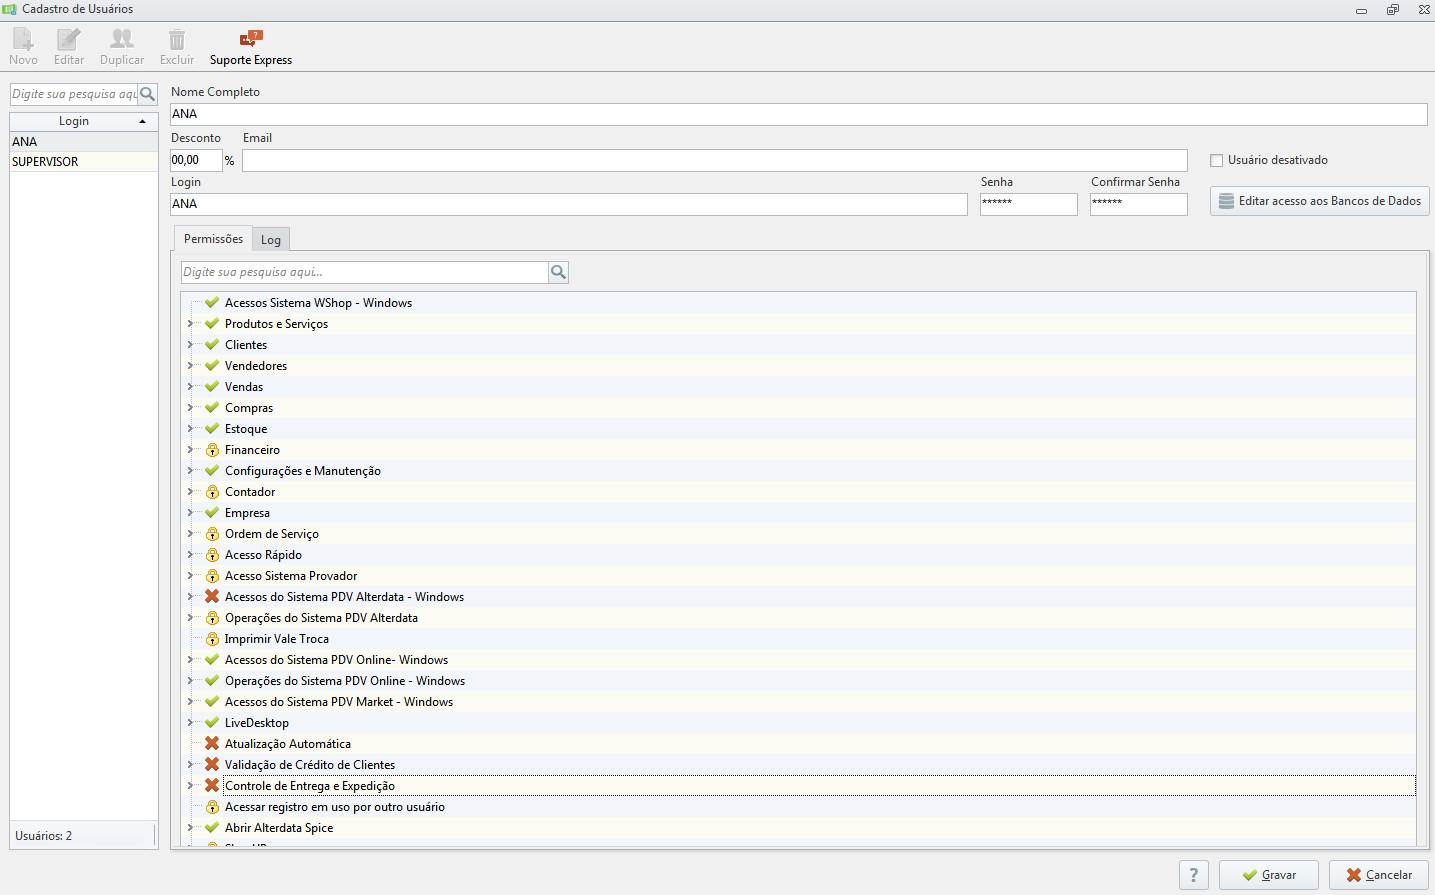Select the Permissões tab
This screenshot has width=1435, height=895.
coord(213,239)
